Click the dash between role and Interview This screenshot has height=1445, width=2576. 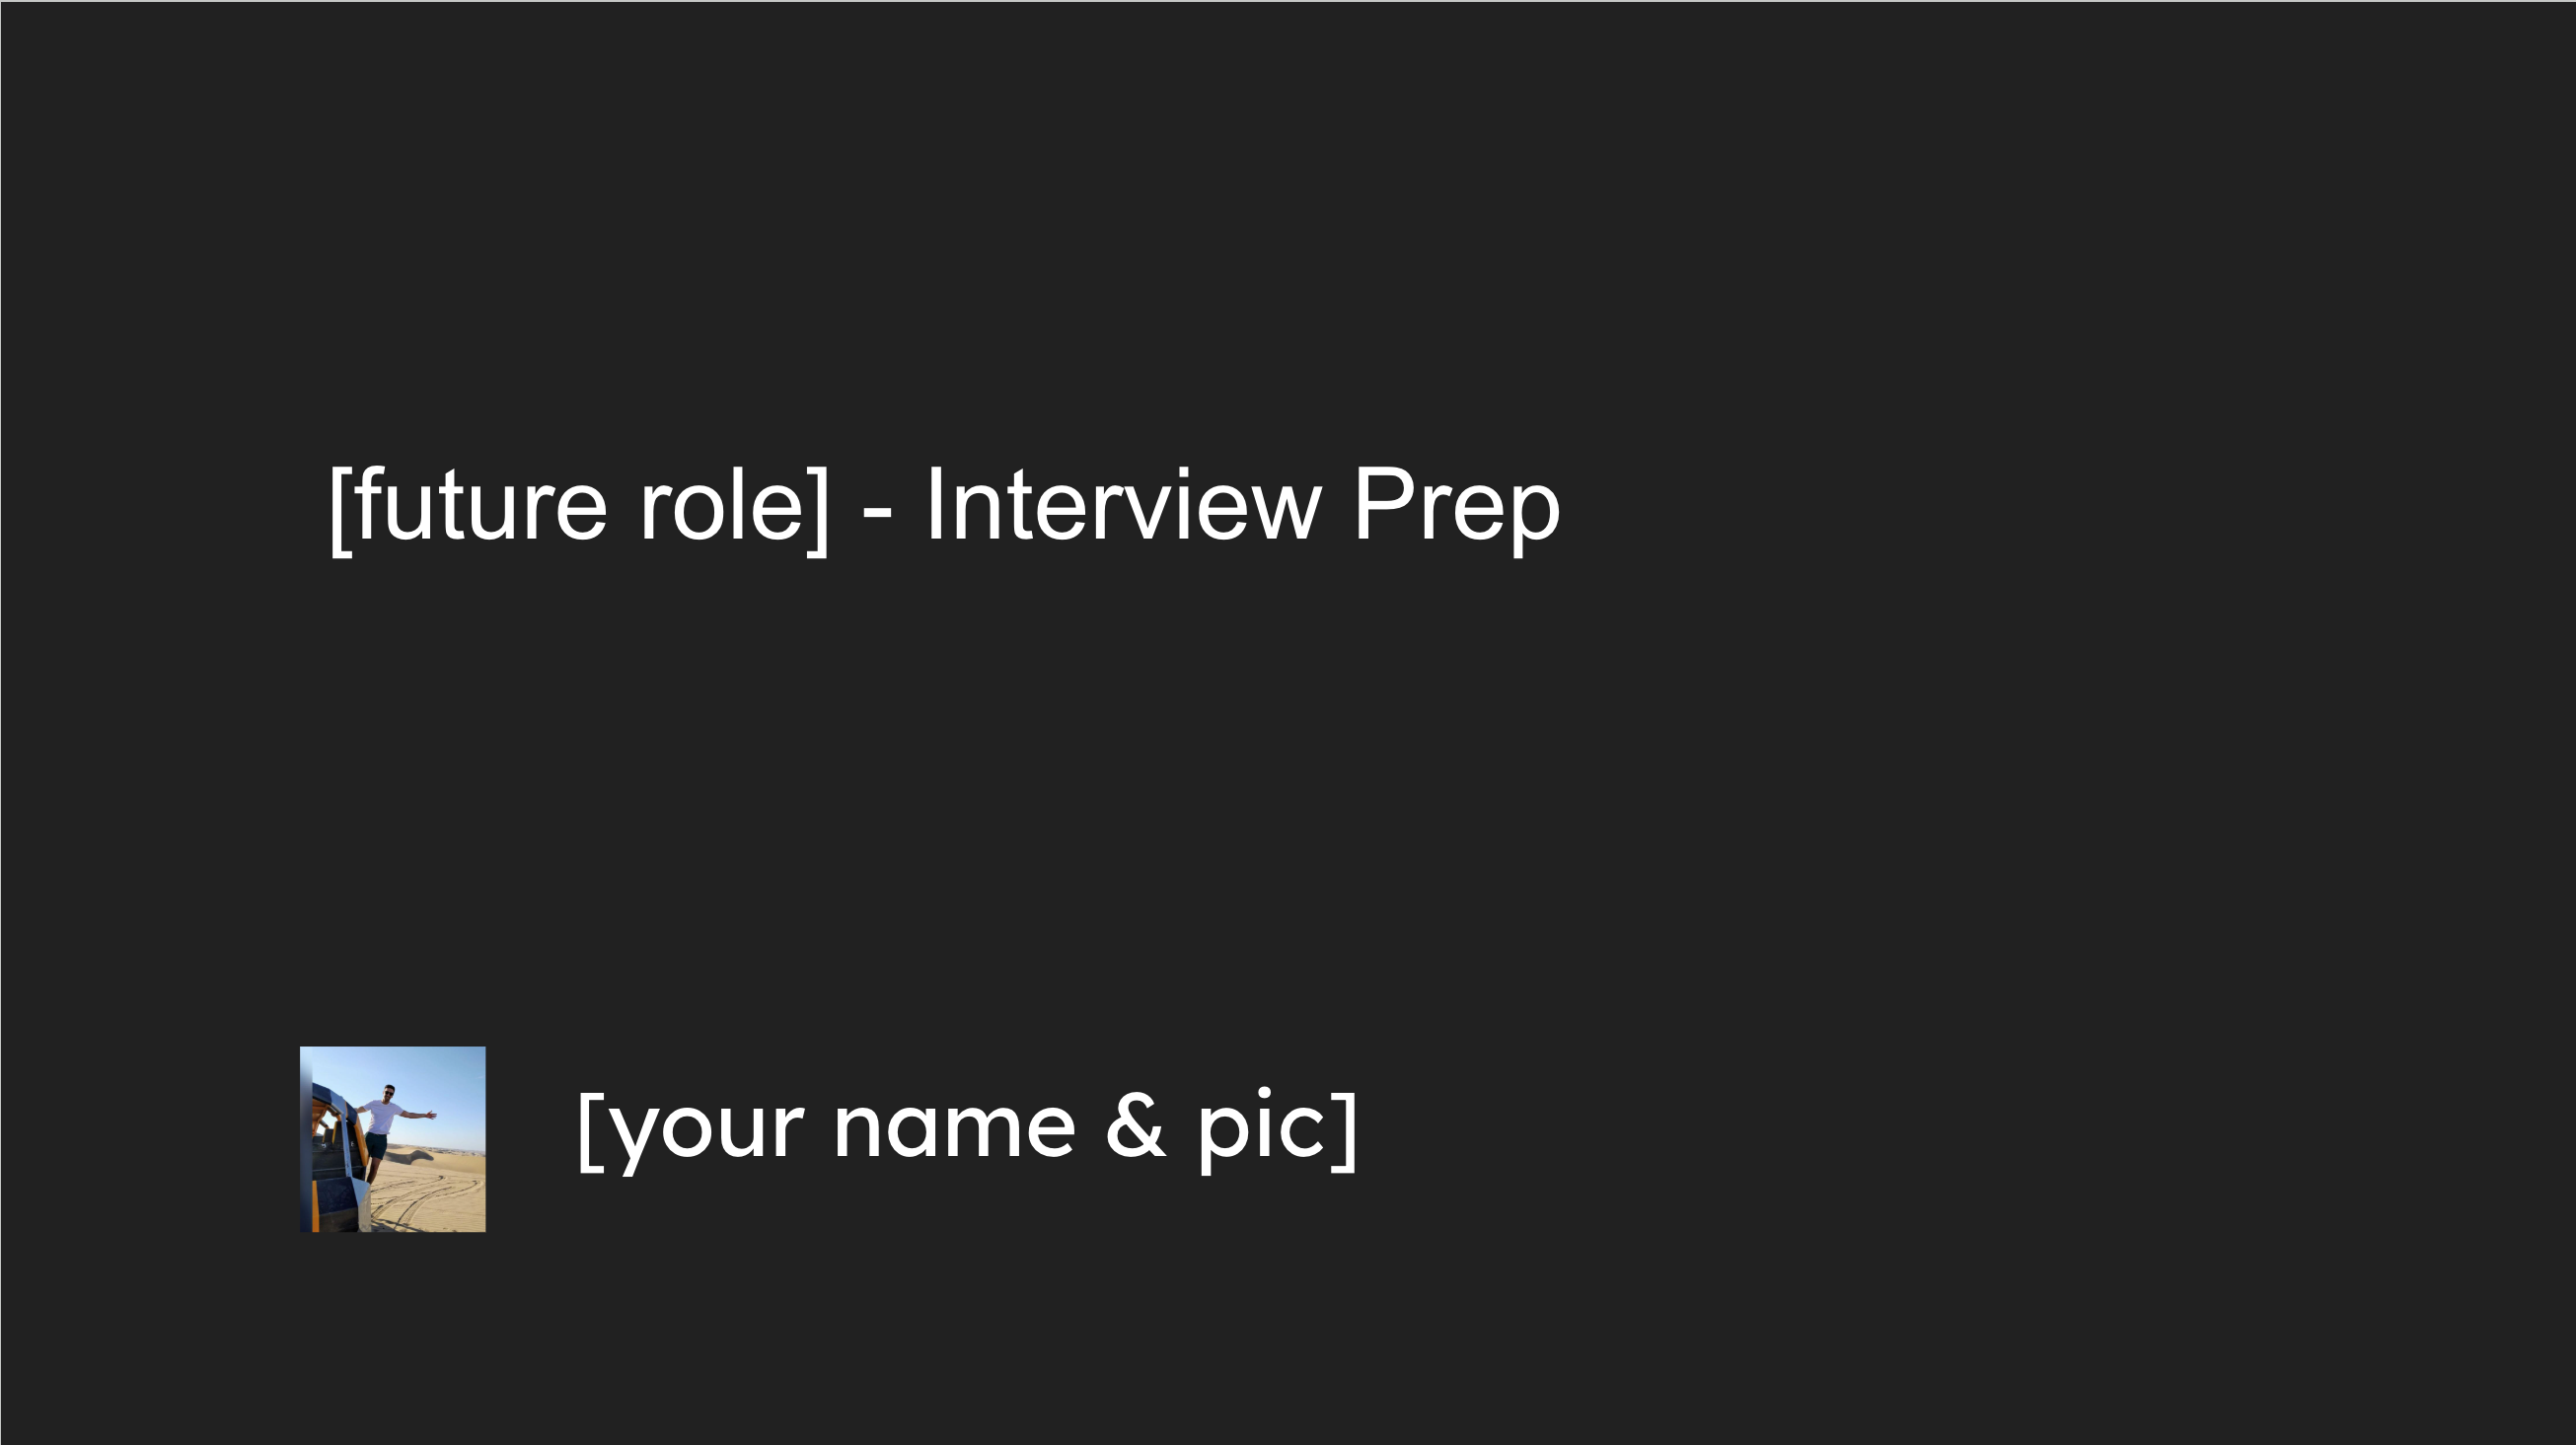877,513
